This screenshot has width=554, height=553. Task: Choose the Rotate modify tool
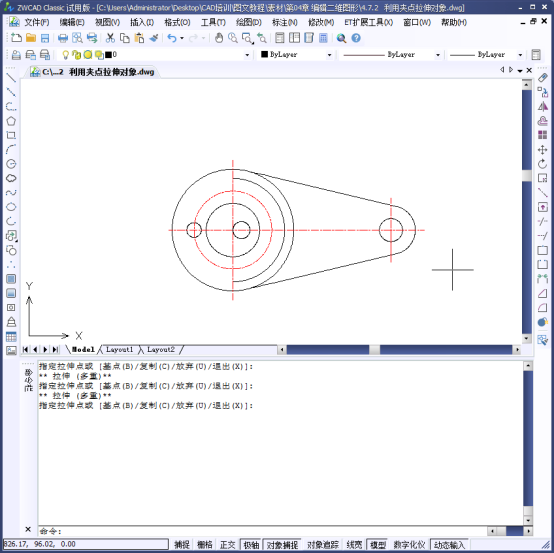(x=543, y=164)
